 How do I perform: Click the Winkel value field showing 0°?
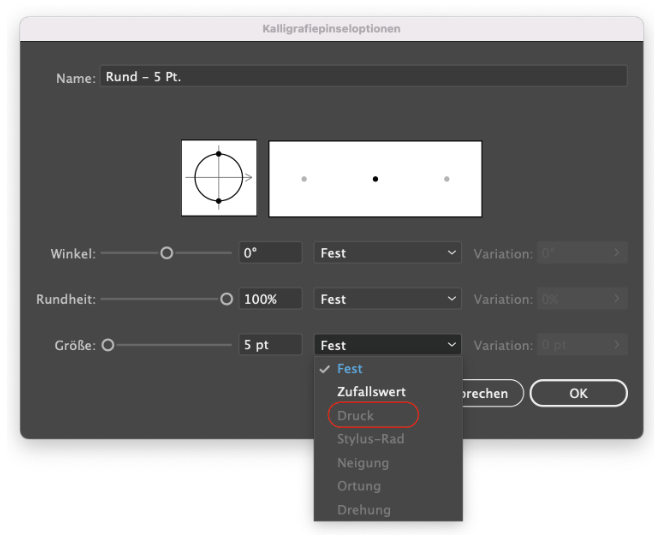270,253
